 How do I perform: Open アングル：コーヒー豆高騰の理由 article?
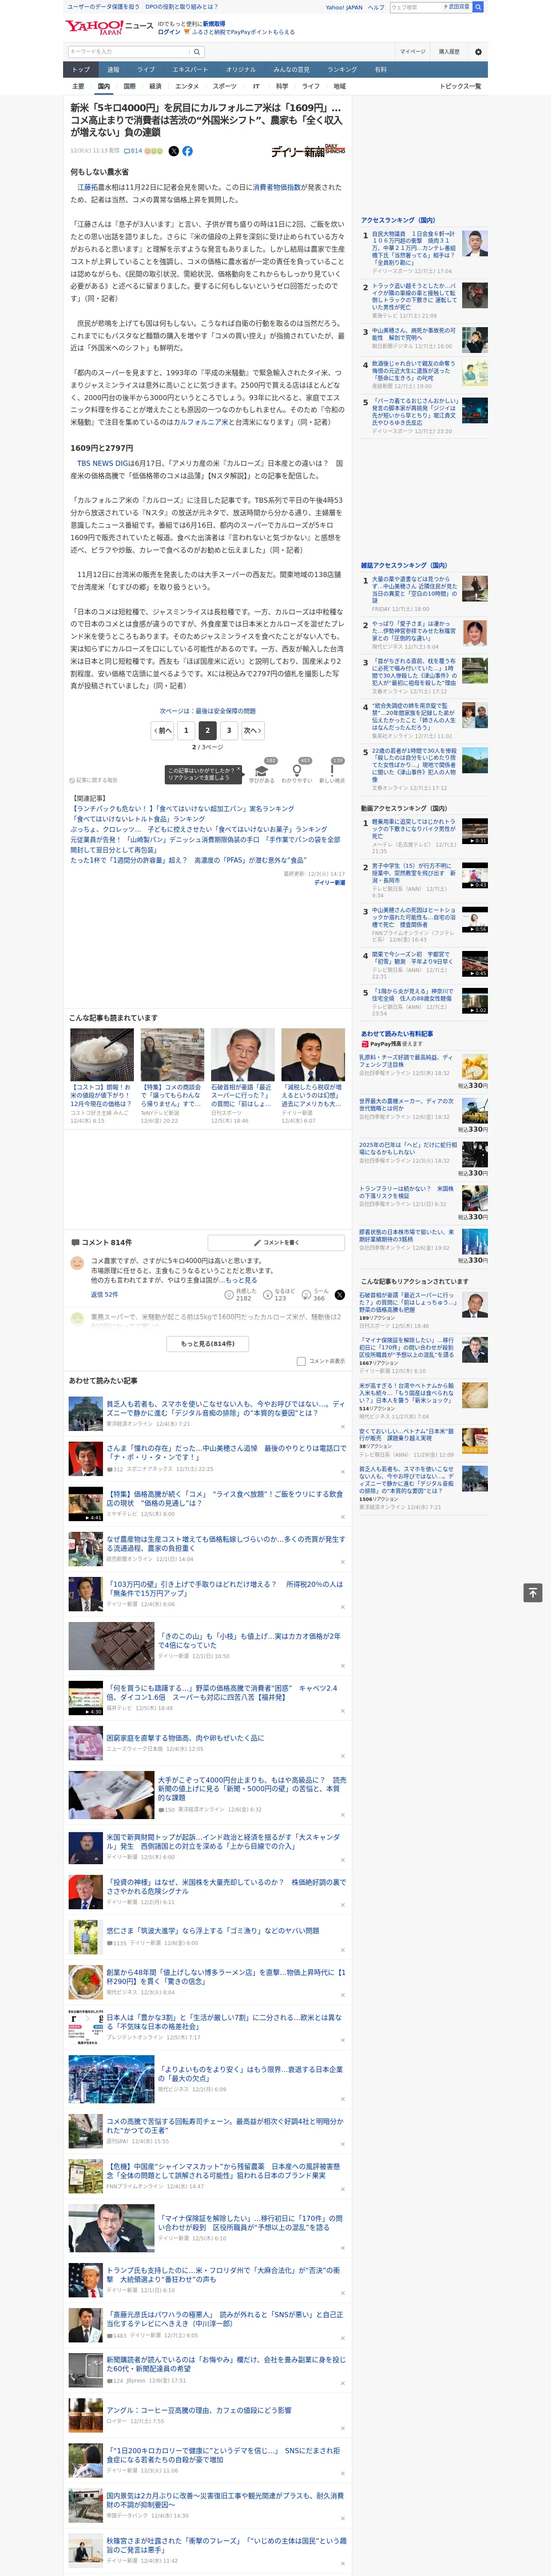pyautogui.click(x=199, y=2410)
